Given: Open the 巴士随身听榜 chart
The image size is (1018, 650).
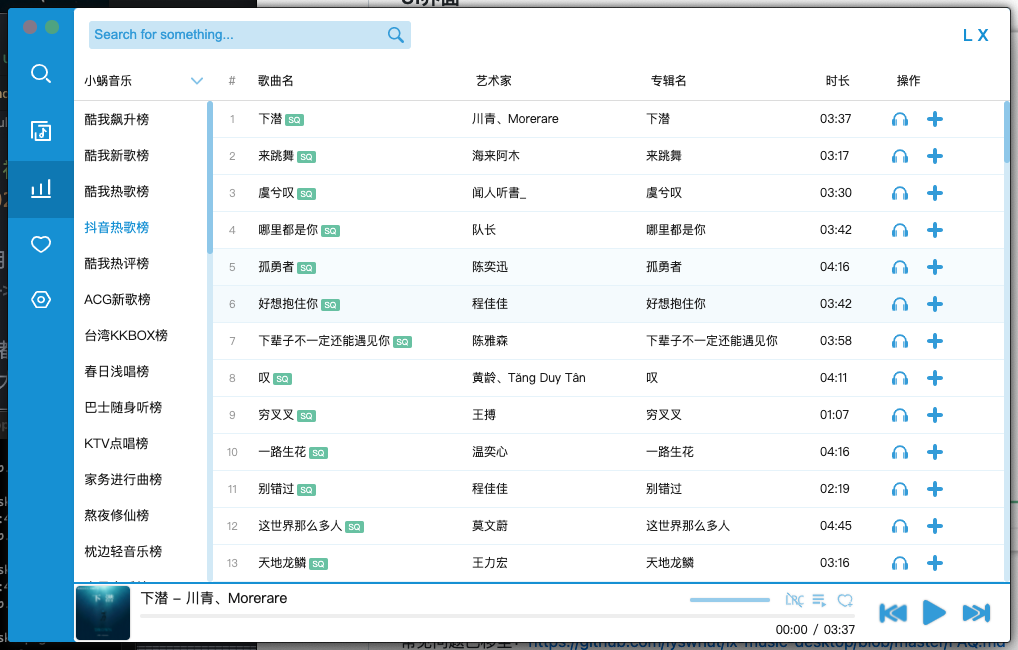Looking at the screenshot, I should (123, 408).
